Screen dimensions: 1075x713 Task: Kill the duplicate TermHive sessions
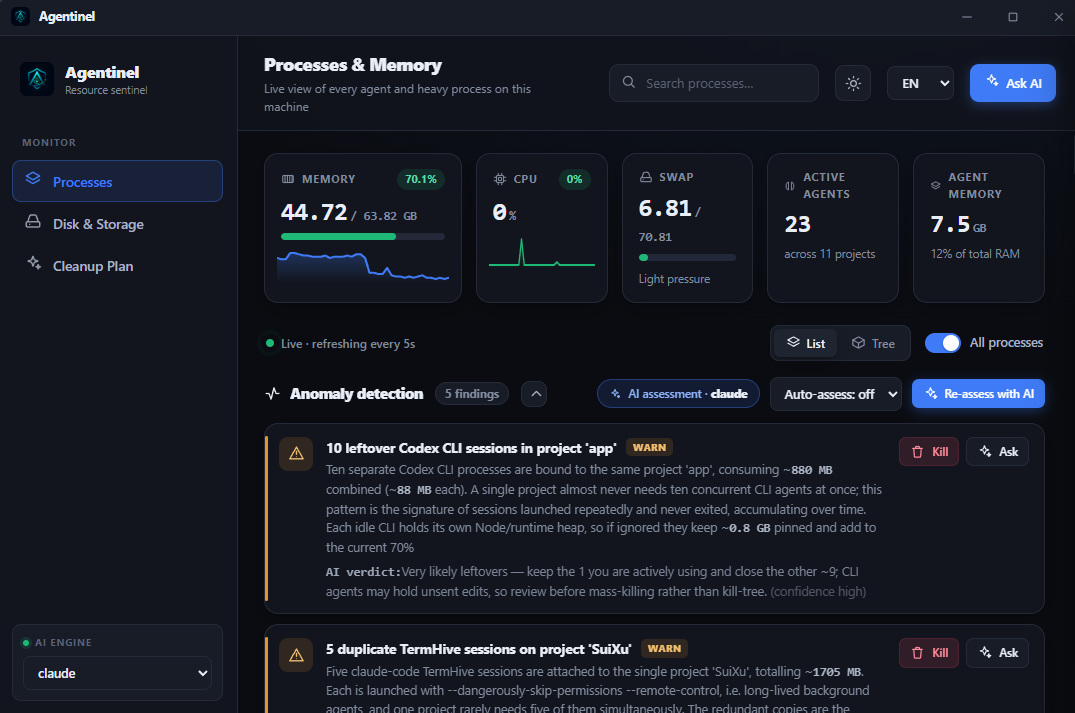[929, 653]
